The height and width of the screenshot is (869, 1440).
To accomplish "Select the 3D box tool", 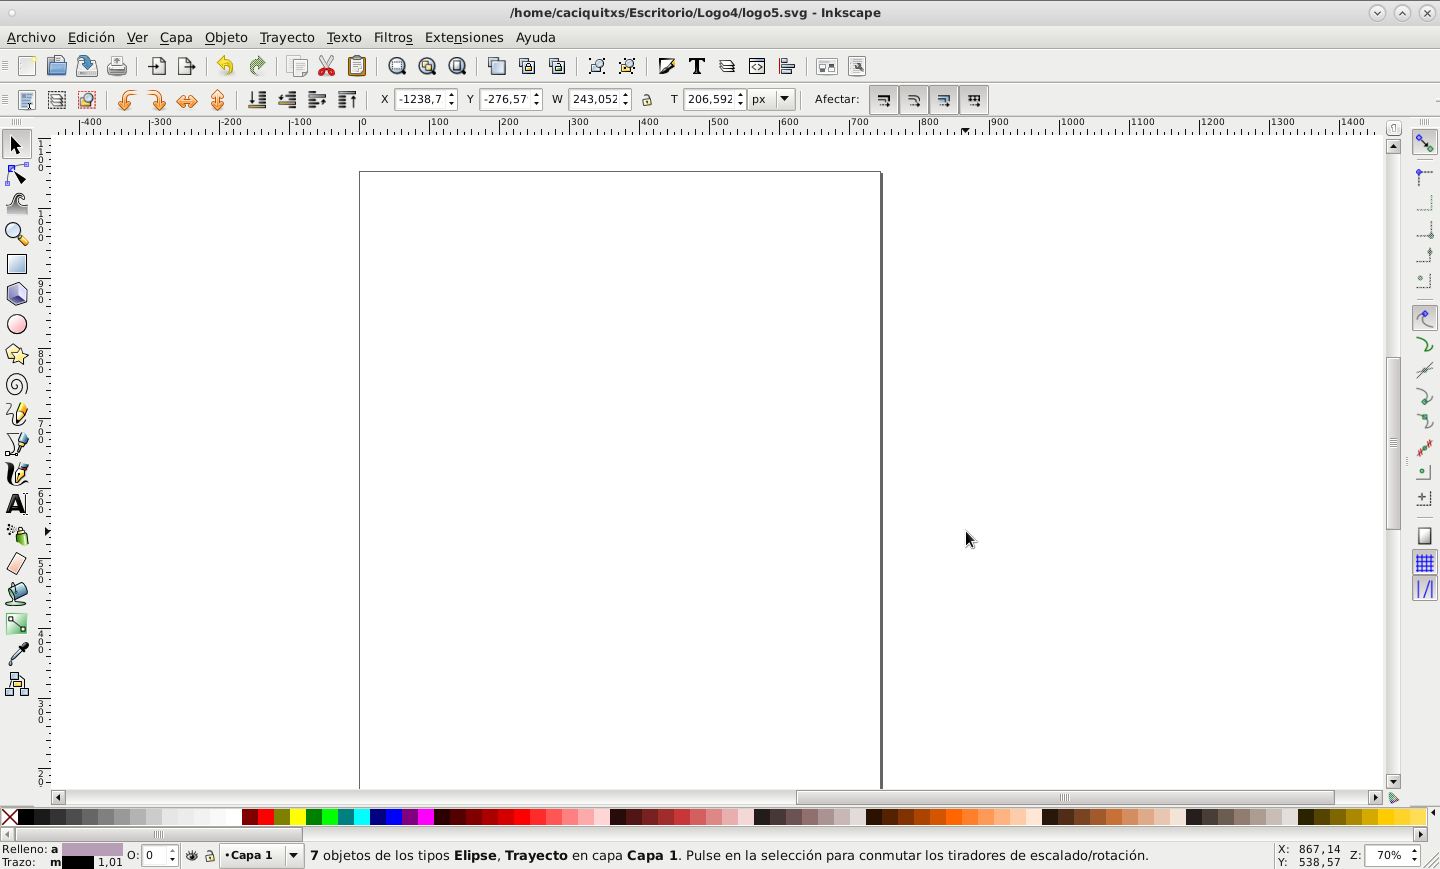I will pyautogui.click(x=17, y=294).
